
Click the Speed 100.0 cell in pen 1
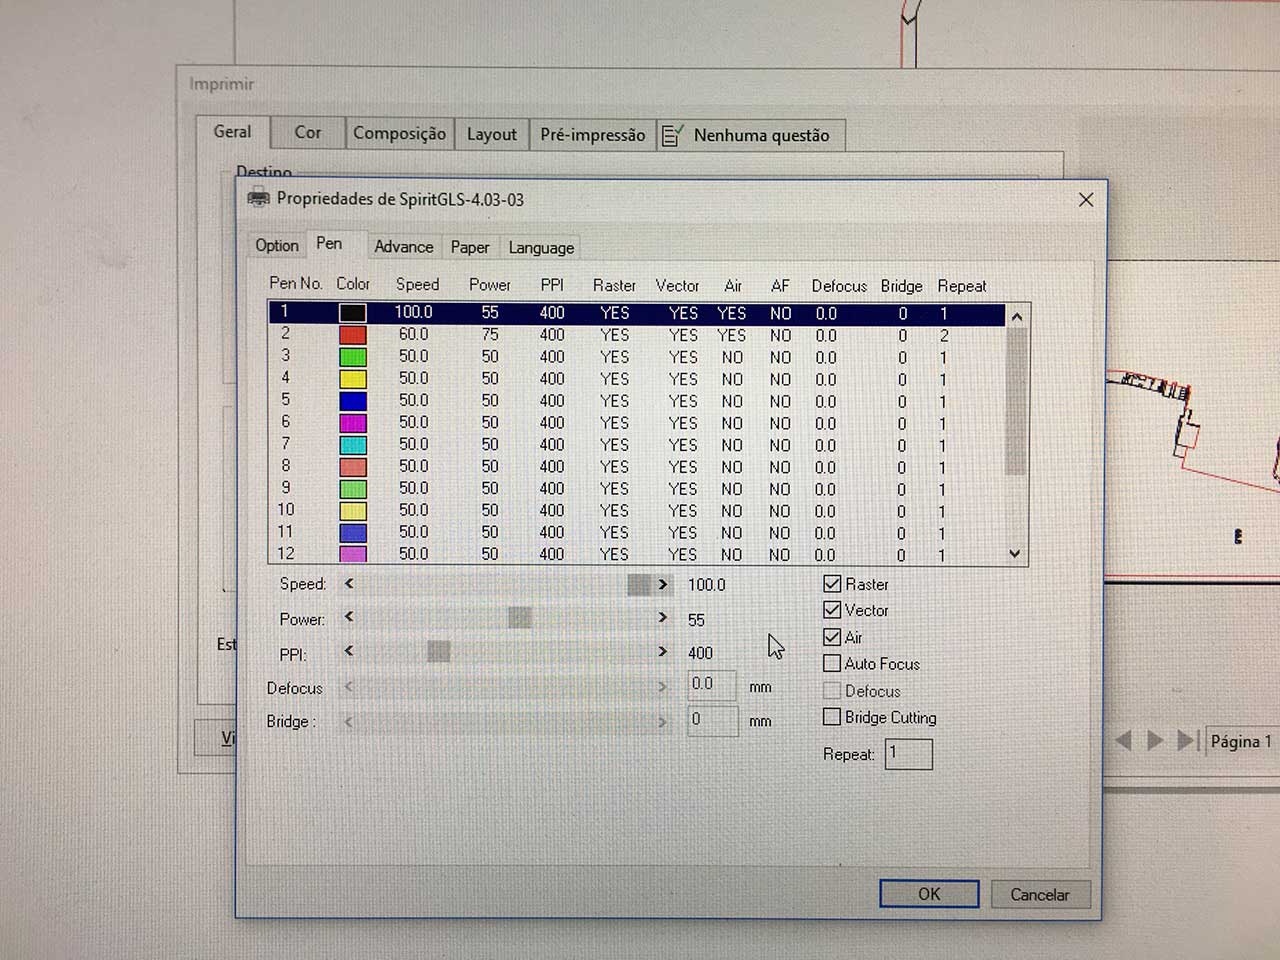tap(413, 312)
